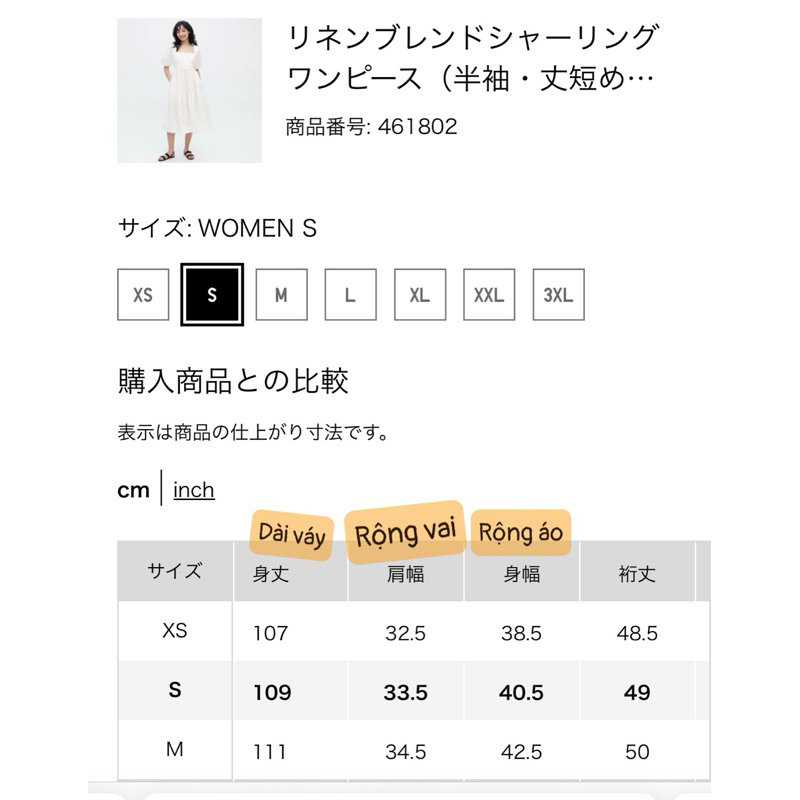Viewport: 800px width, 800px height.
Task: Select cm unit toggle
Action: coord(133,490)
